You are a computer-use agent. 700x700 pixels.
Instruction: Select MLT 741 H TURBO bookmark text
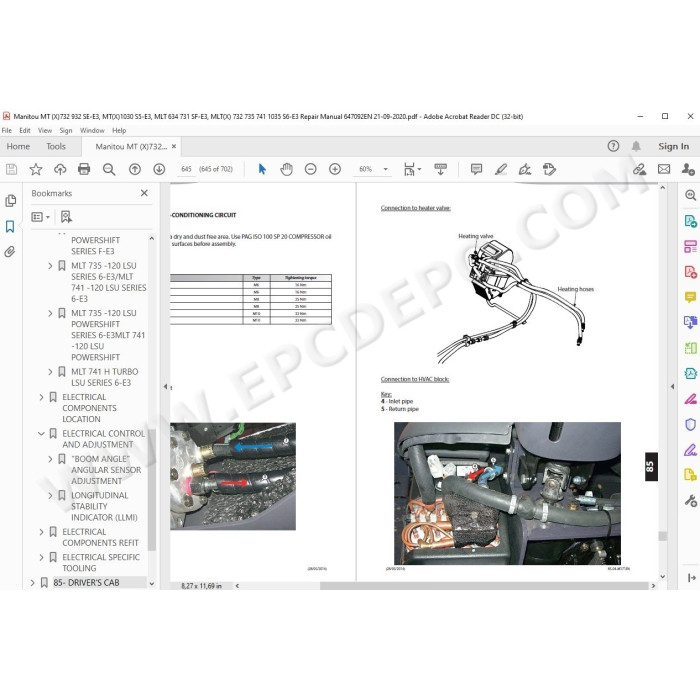pyautogui.click(x=104, y=377)
